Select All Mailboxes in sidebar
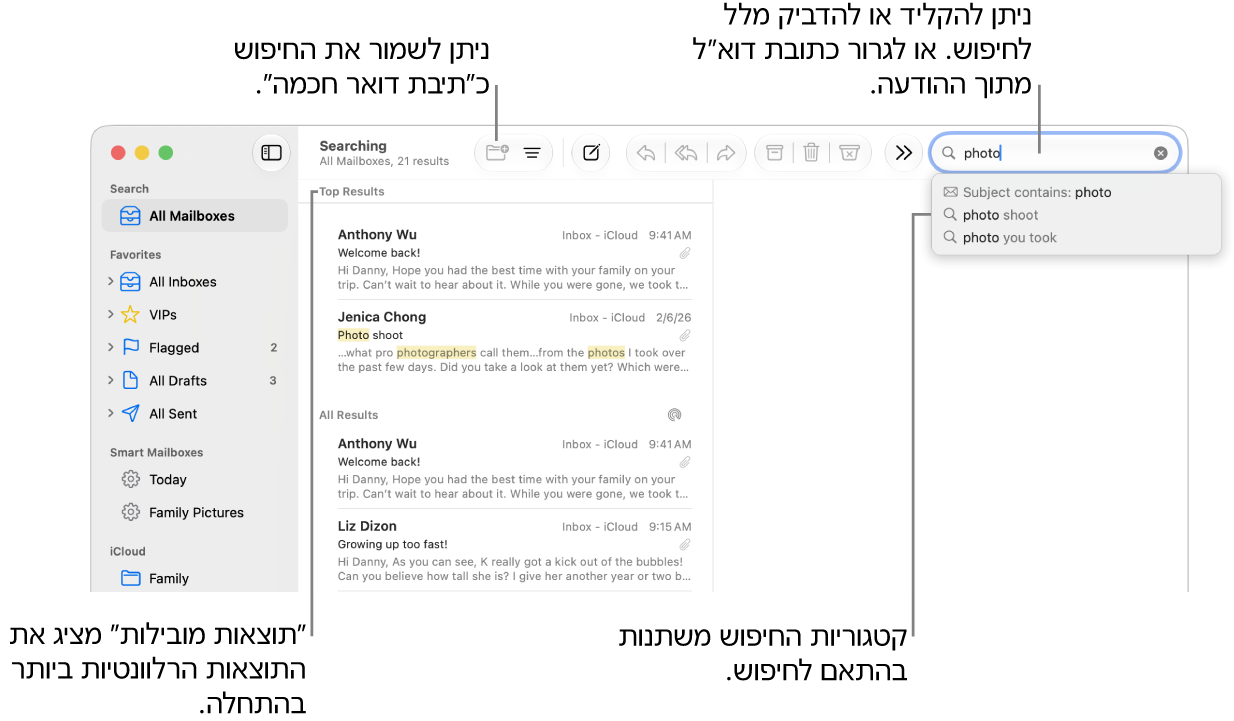Viewport: 1234px width, 721px height. point(195,216)
